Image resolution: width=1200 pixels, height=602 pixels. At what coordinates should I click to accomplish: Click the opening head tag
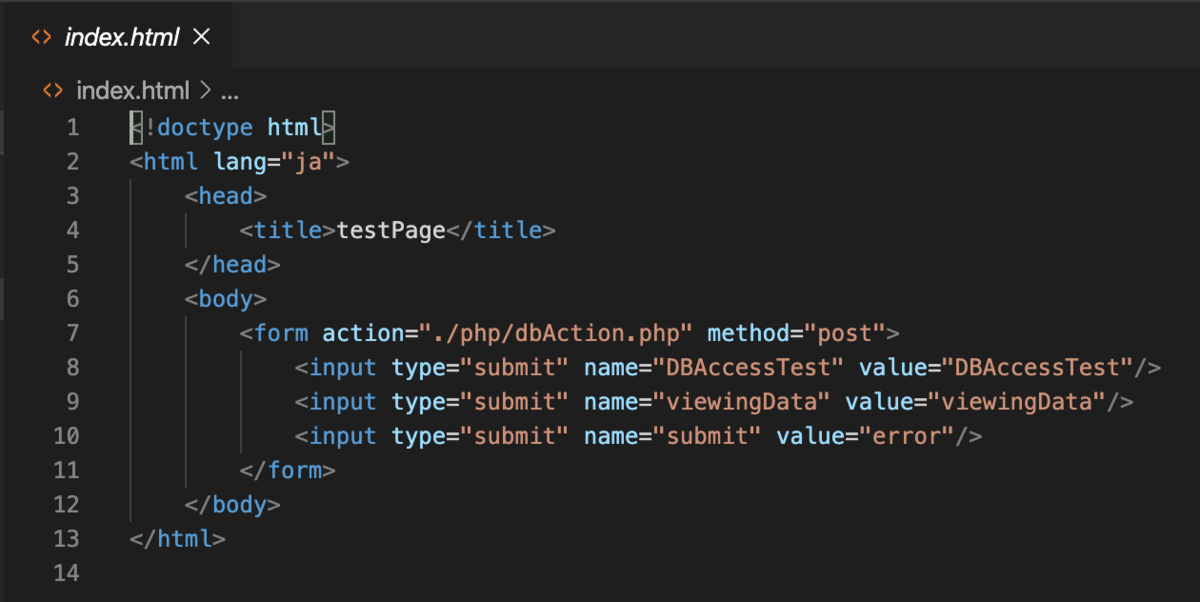[226, 196]
